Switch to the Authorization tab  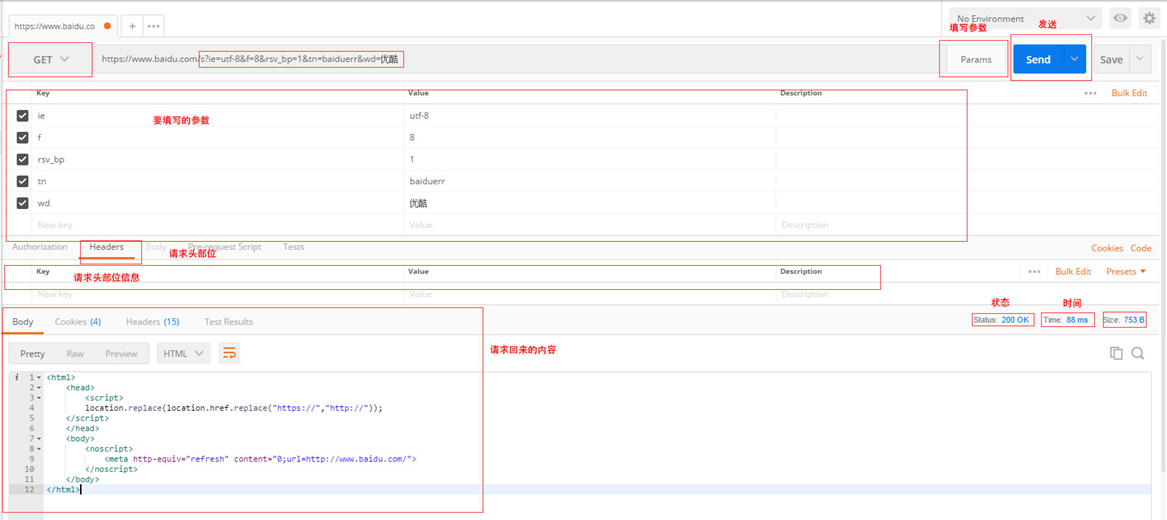pyautogui.click(x=39, y=247)
